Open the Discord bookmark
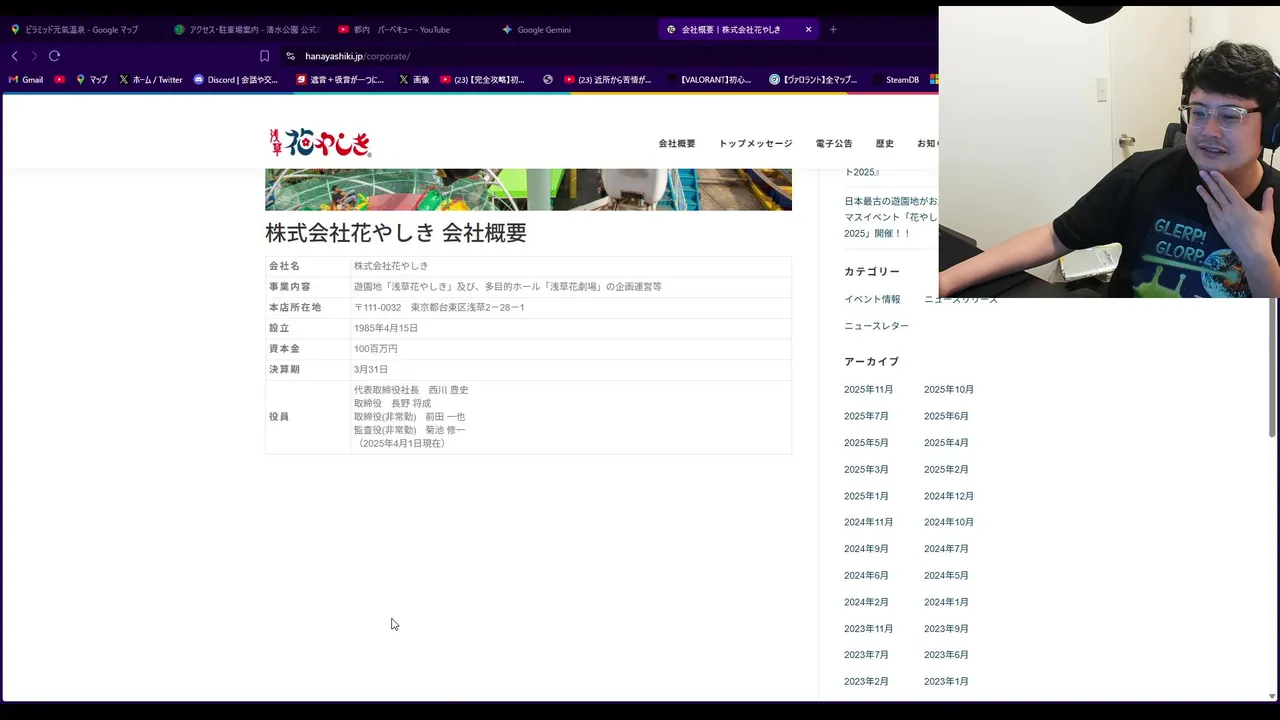Viewport: 1280px width, 720px height. 236,79
